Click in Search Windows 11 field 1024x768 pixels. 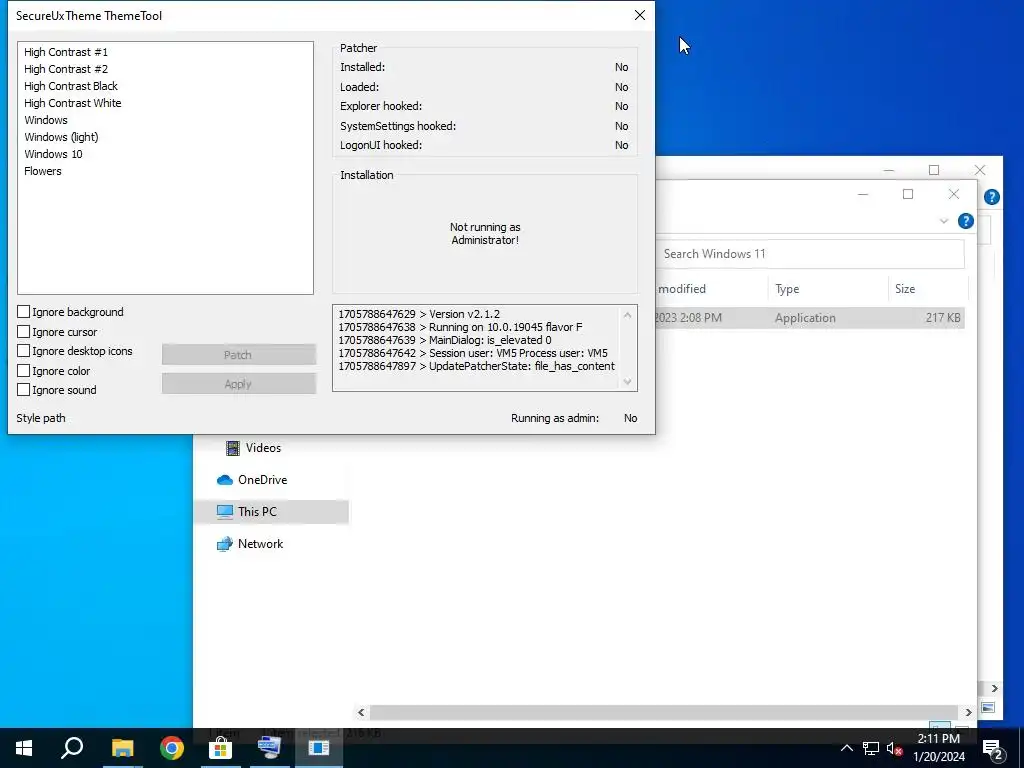coord(810,254)
